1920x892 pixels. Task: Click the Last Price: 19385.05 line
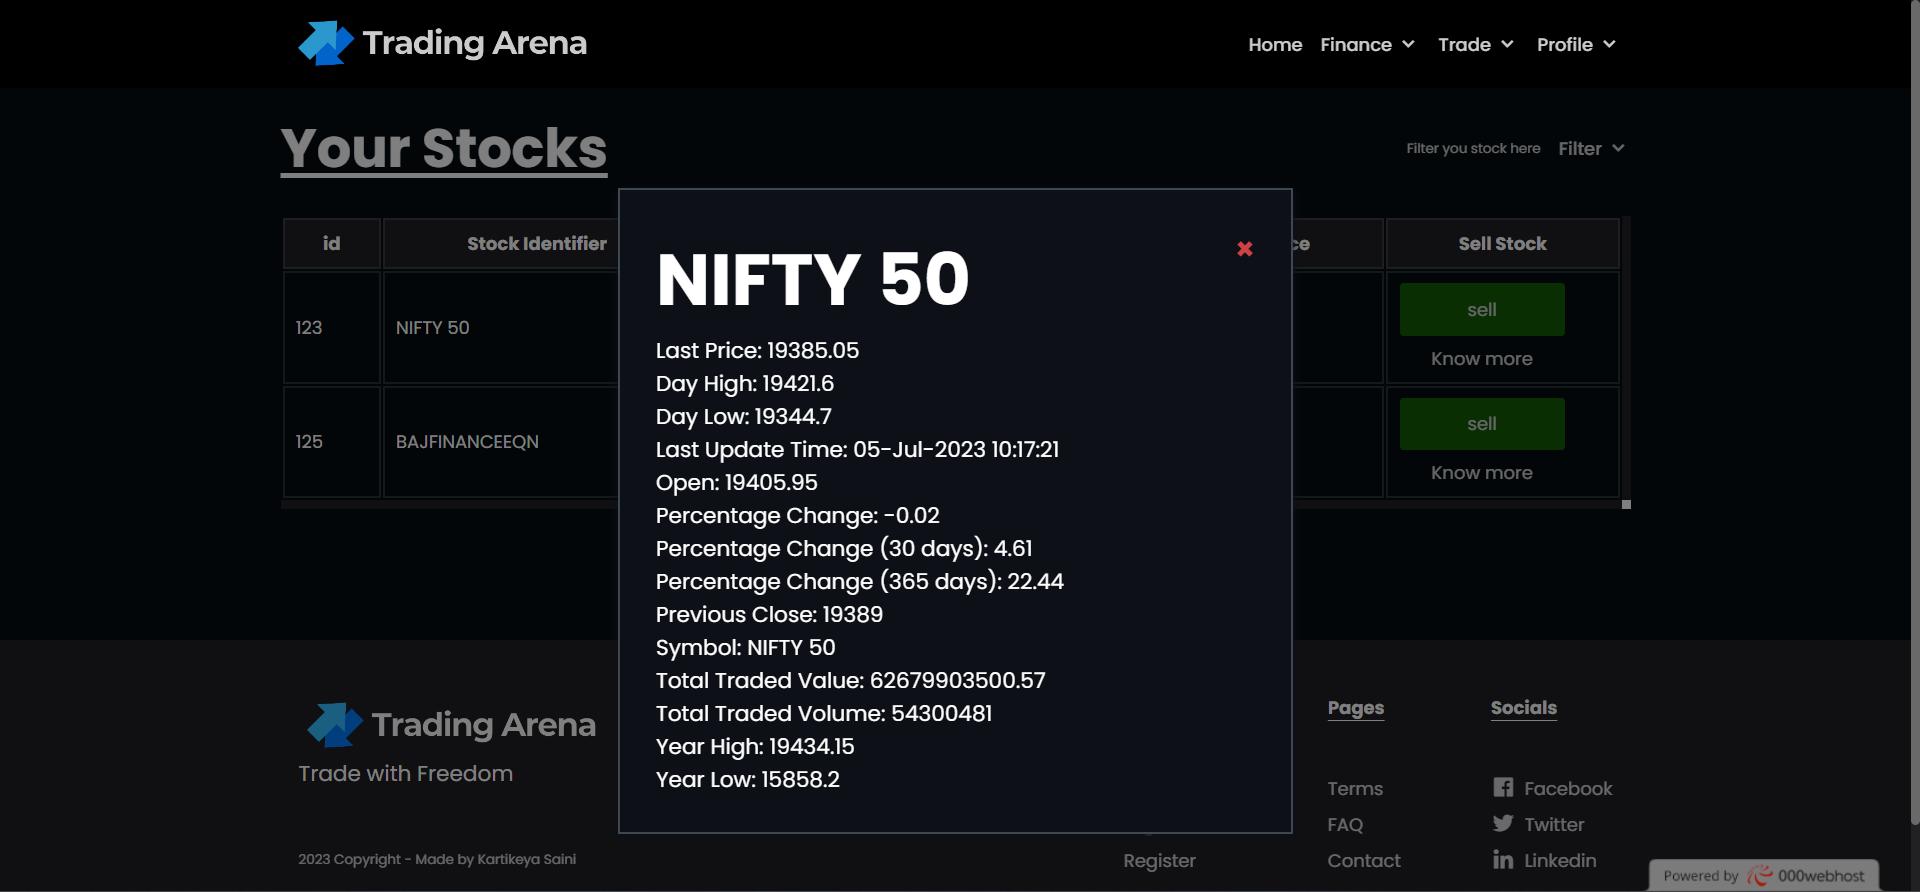click(x=757, y=350)
